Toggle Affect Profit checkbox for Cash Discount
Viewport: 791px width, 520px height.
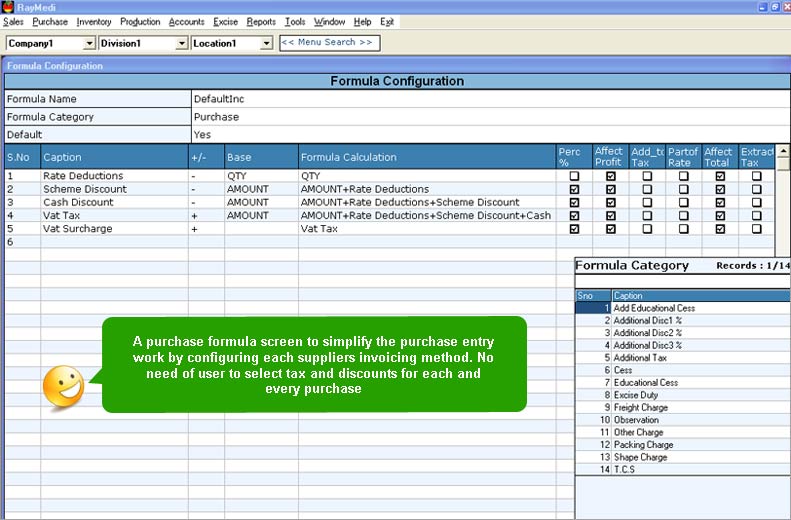[x=611, y=202]
